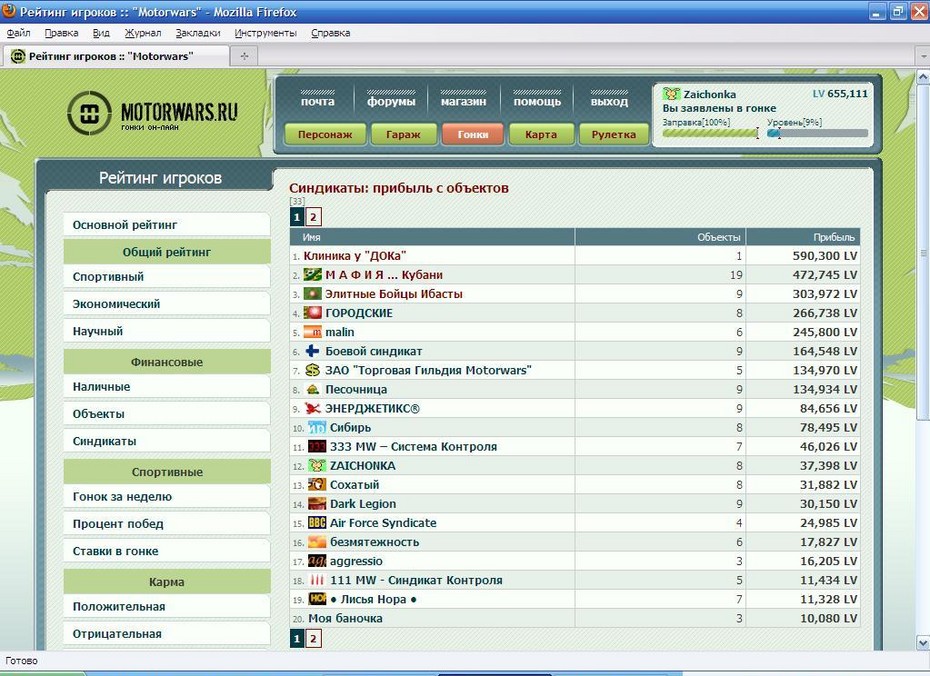This screenshot has width=930, height=676.
Task: Click the 111 MW syndicate emblem
Action: pos(317,580)
